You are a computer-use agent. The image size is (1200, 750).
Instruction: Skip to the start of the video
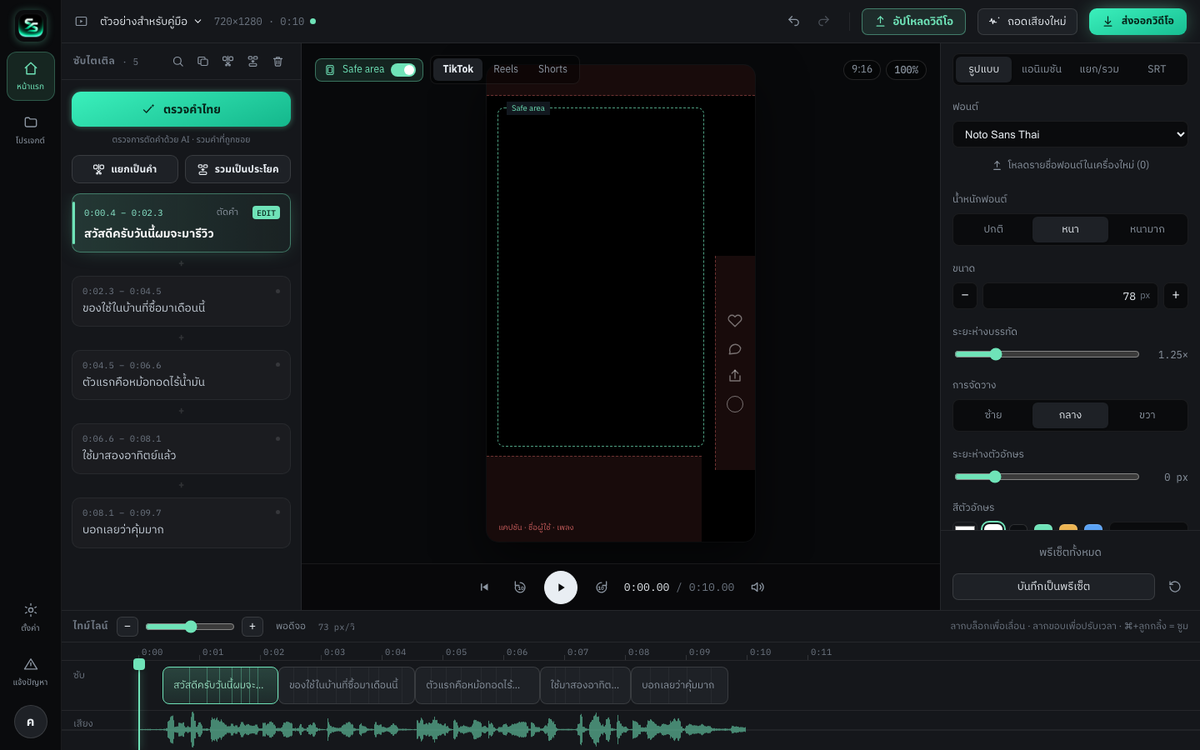[x=485, y=587]
